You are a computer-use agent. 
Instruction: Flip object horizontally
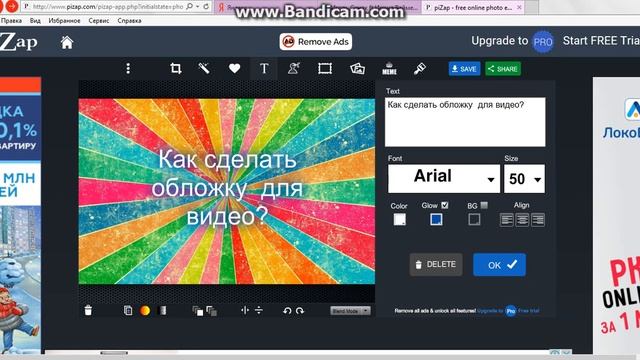click(x=245, y=311)
